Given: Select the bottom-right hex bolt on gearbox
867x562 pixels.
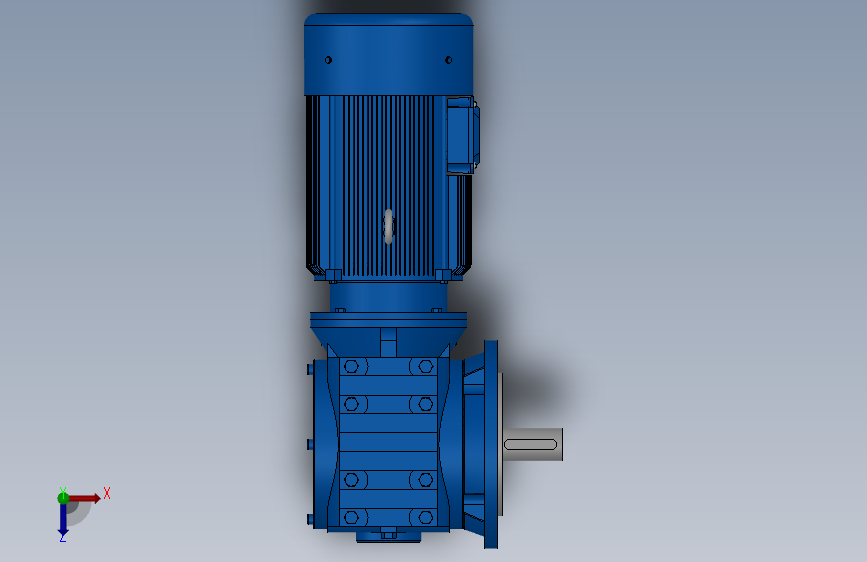Looking at the screenshot, I should click(x=425, y=518).
